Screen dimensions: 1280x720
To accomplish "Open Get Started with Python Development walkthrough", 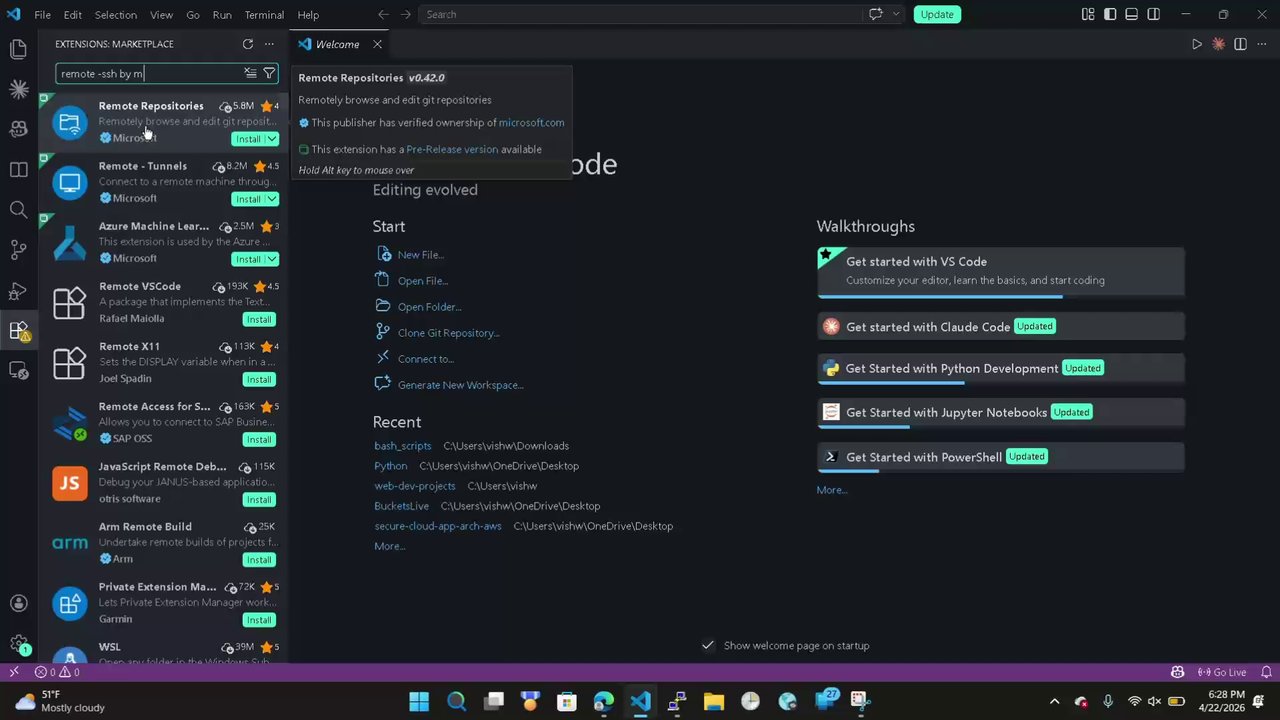I will click(x=1001, y=368).
